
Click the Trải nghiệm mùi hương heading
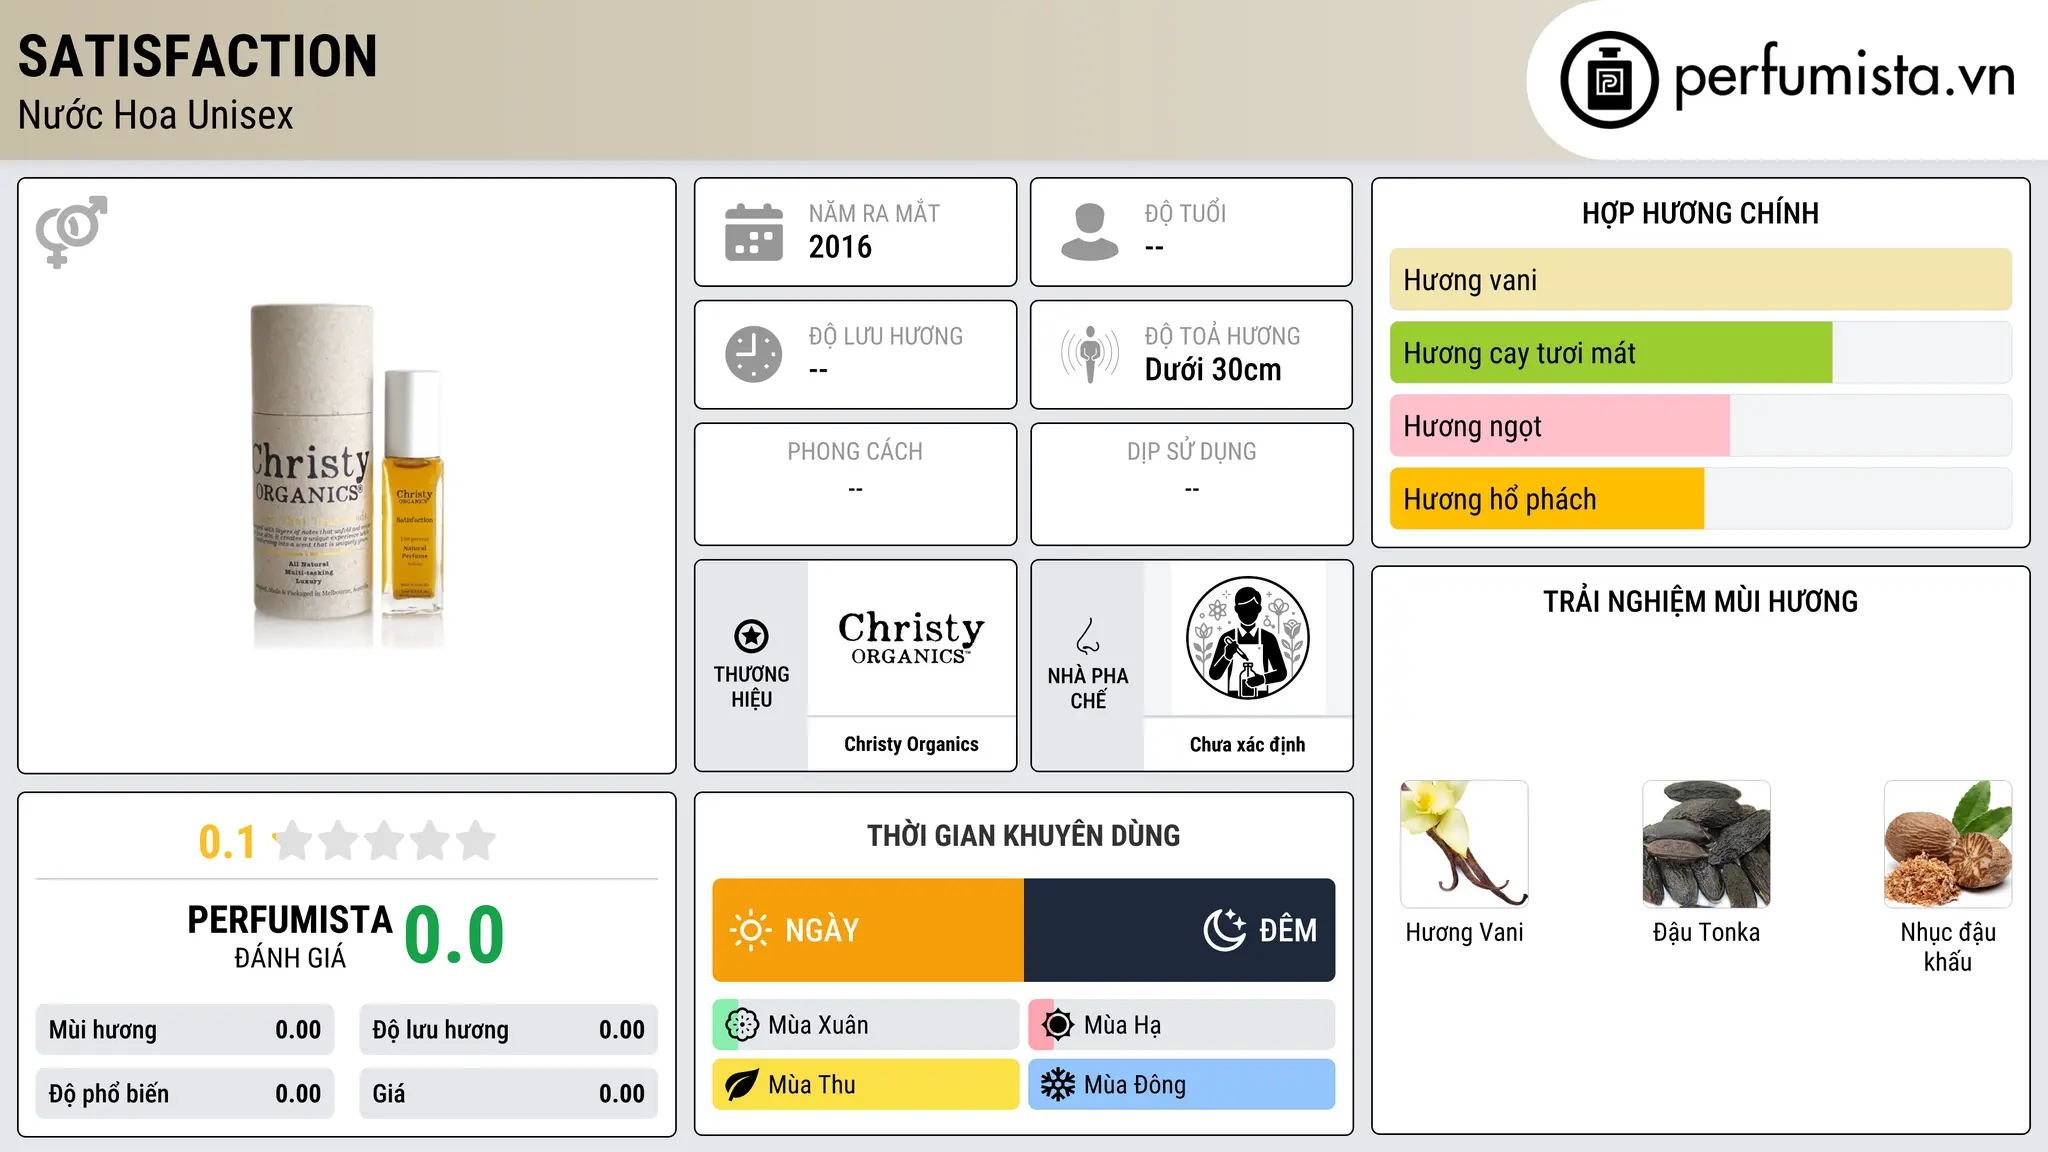pos(1701,601)
